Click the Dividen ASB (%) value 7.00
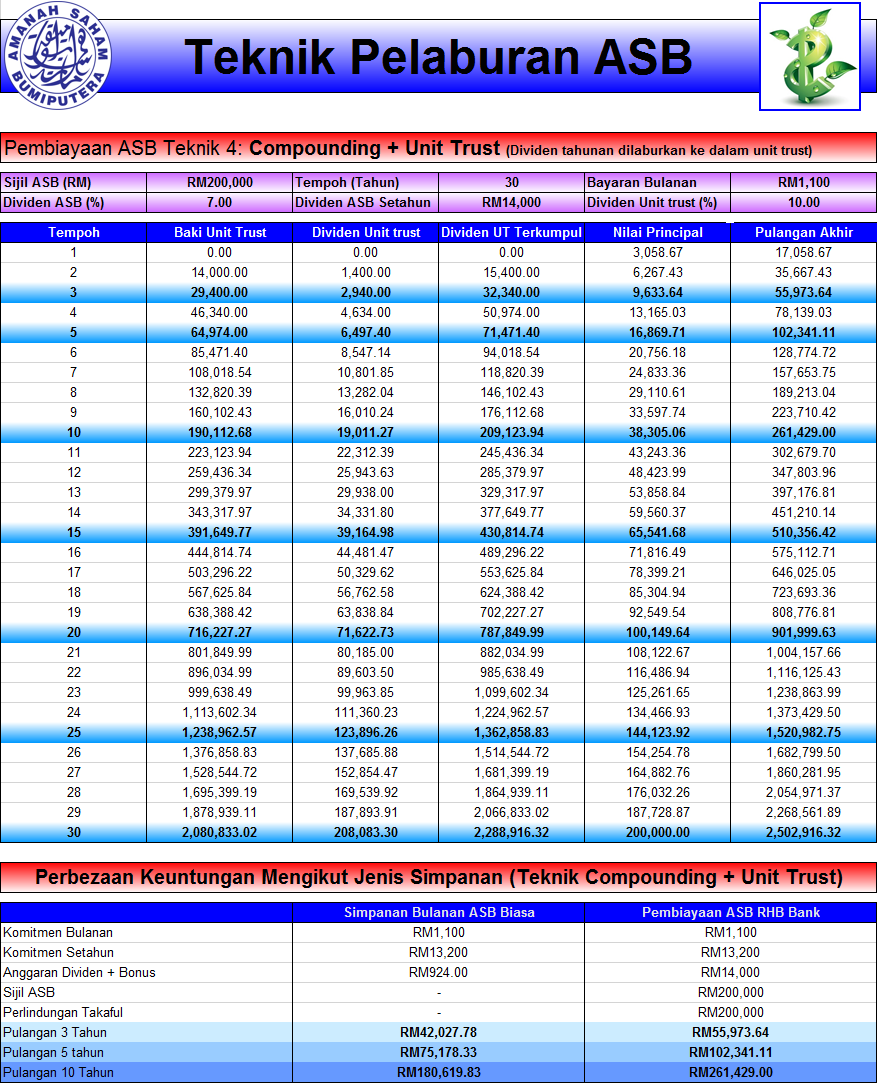877x1083 pixels. click(x=220, y=202)
